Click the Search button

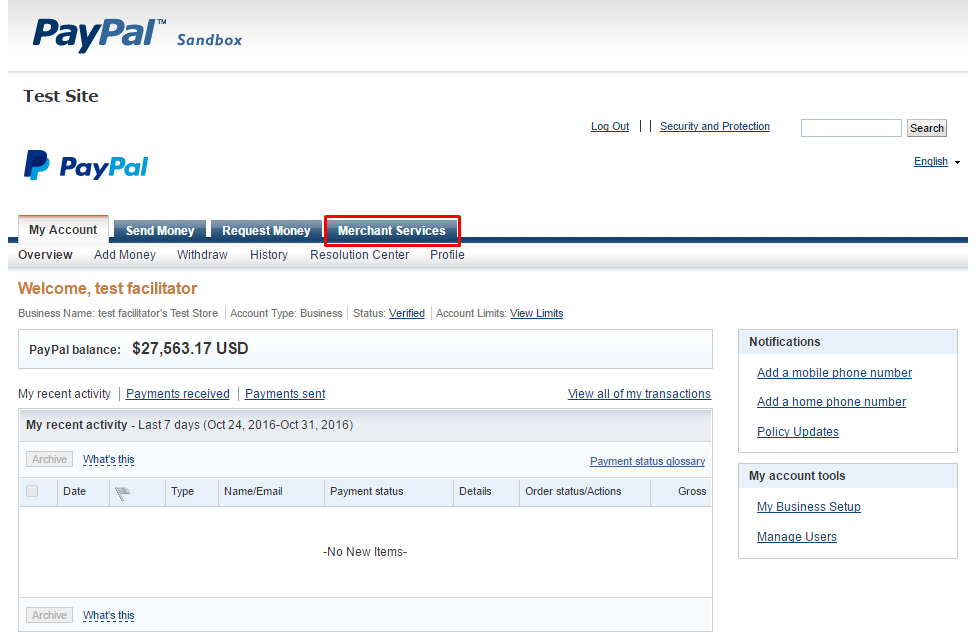926,128
